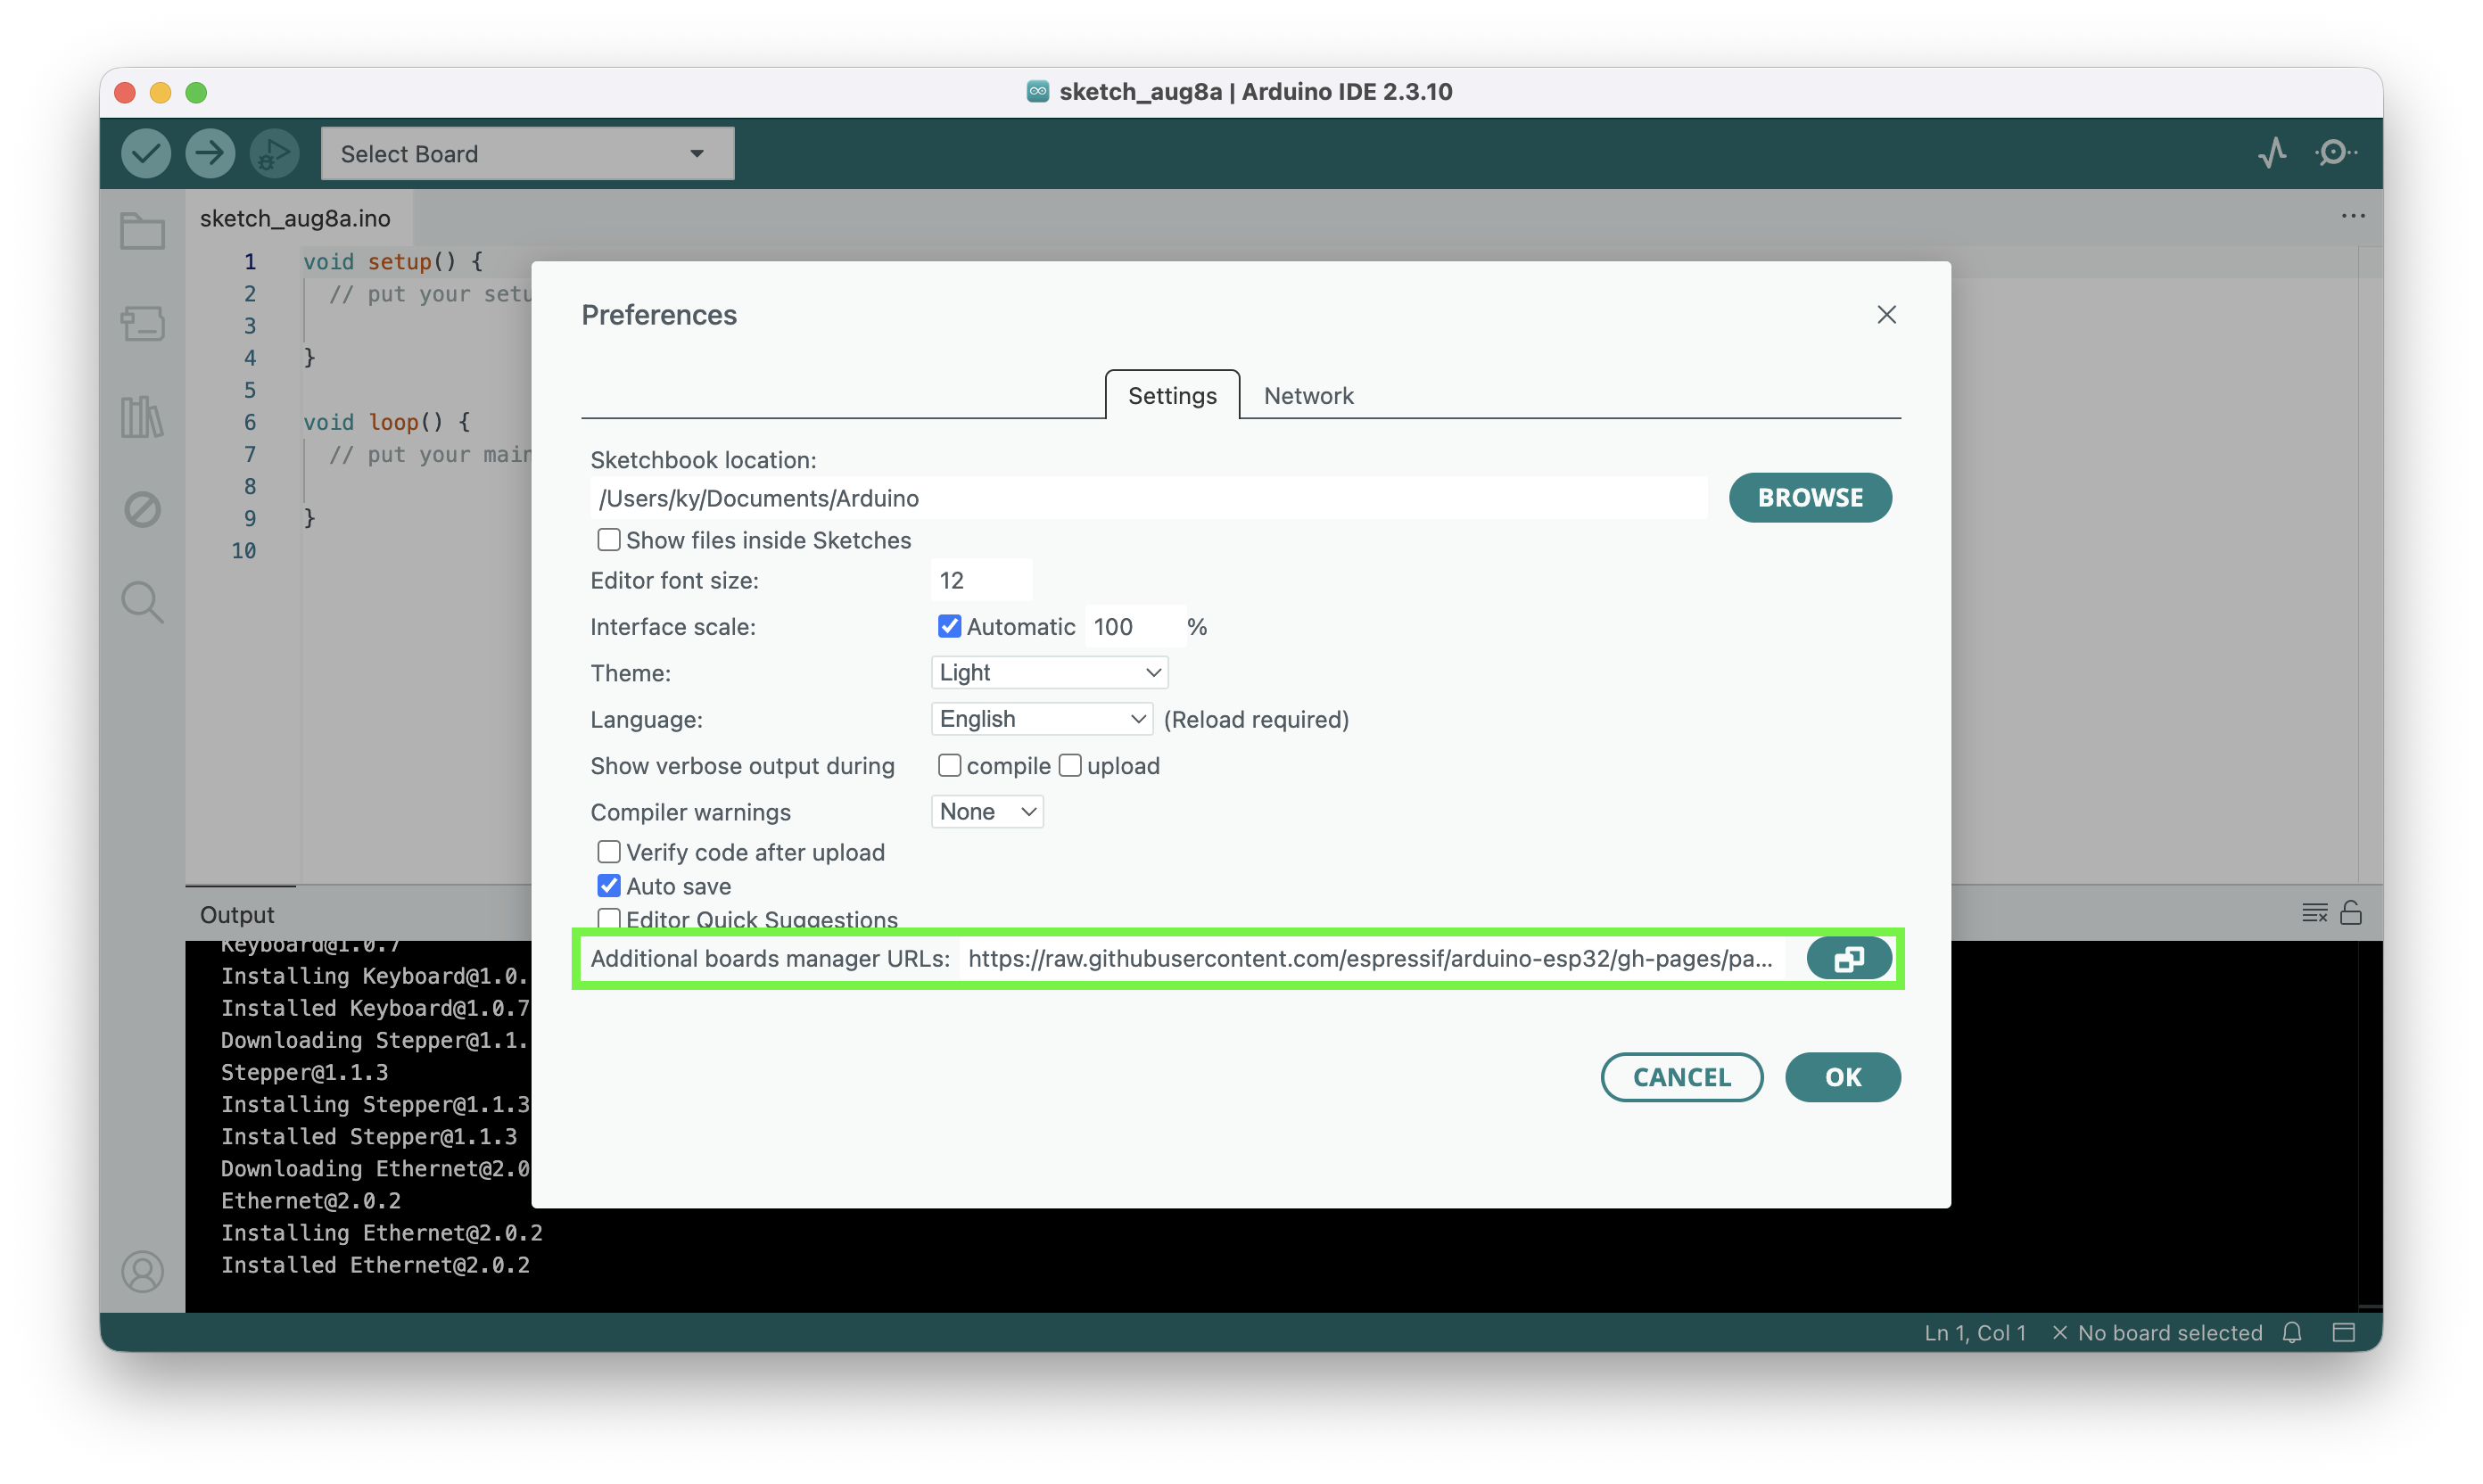The image size is (2483, 1484).
Task: Click the Additional boards manager URLs field
Action: 1374,958
